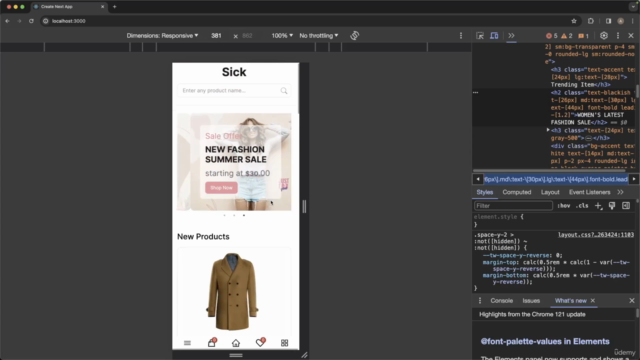This screenshot has height=360, width=640.
Task: Open the DevTools warnings counter
Action: 567,36
